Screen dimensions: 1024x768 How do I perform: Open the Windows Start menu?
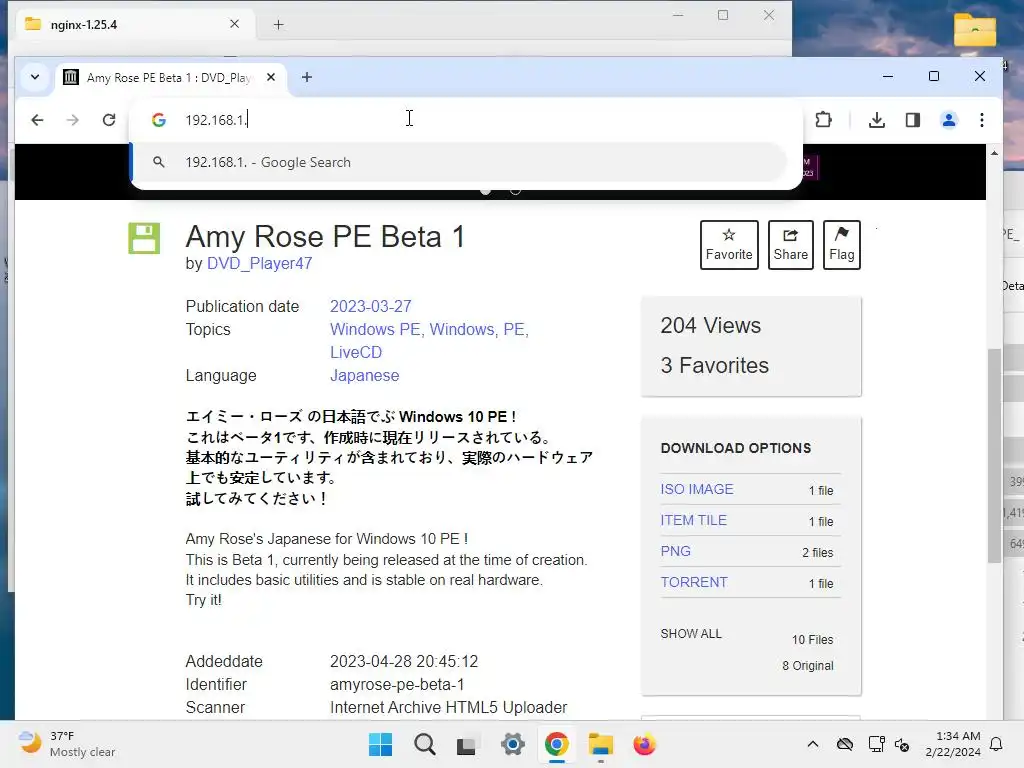(x=380, y=744)
